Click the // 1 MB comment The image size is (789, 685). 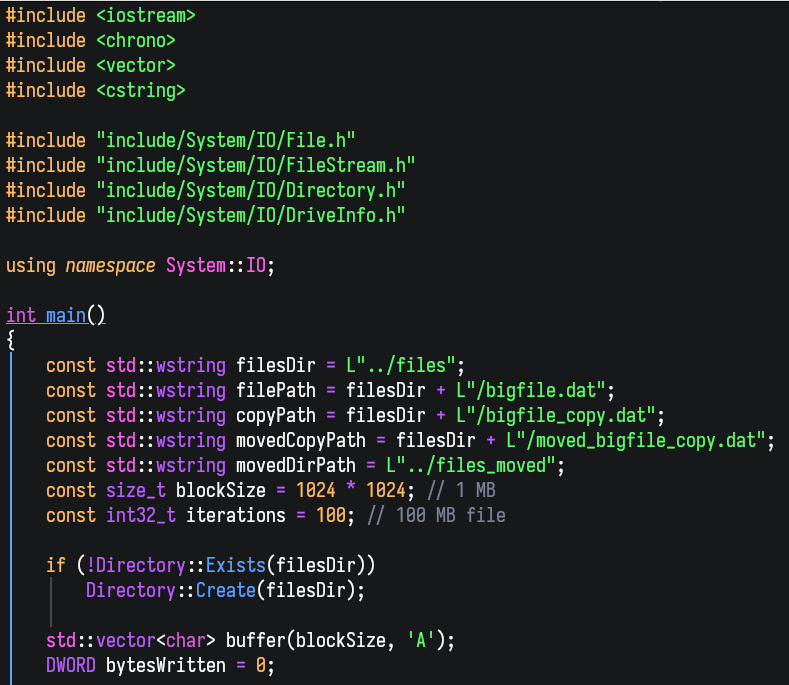[461, 490]
